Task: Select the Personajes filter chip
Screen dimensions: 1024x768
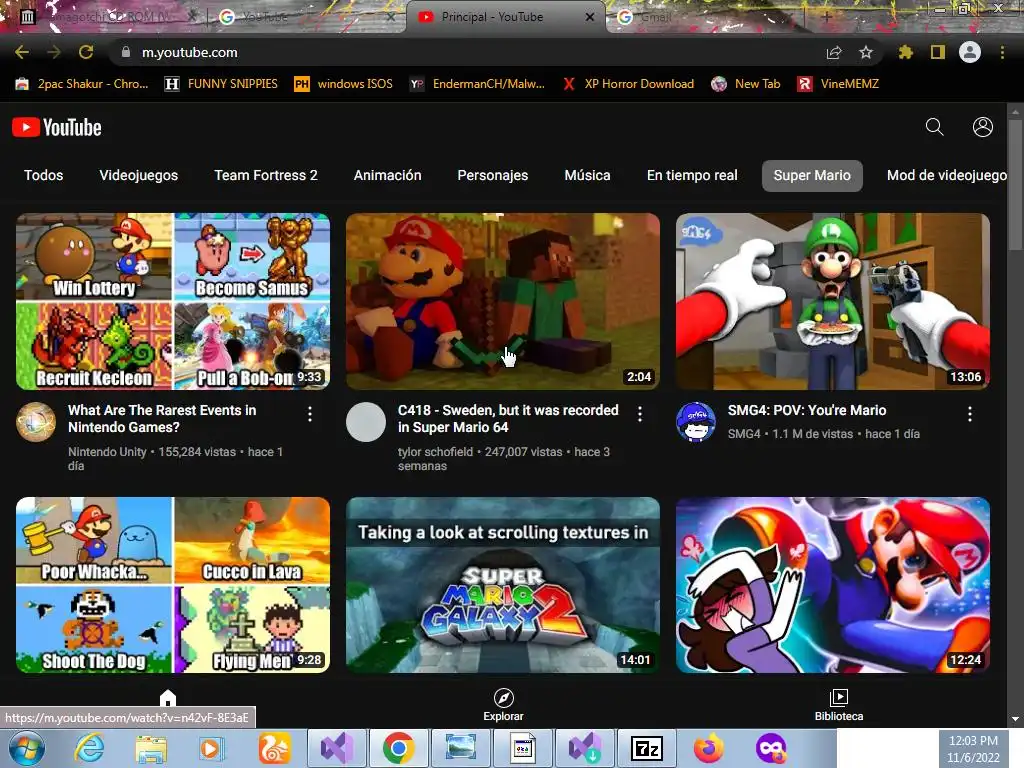Action: (492, 175)
